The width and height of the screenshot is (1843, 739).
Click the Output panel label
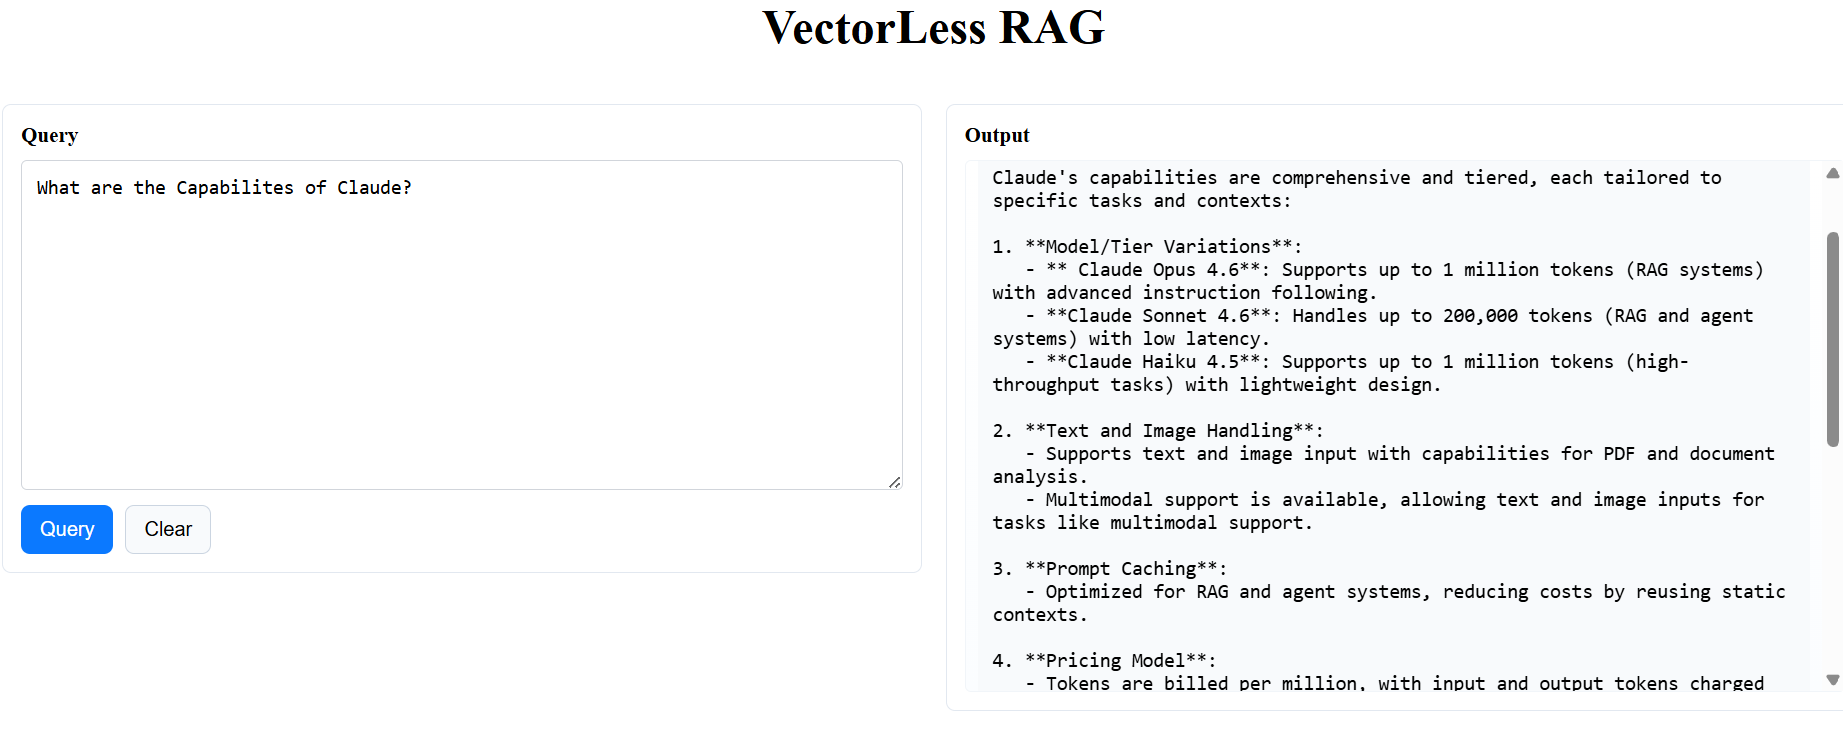996,135
